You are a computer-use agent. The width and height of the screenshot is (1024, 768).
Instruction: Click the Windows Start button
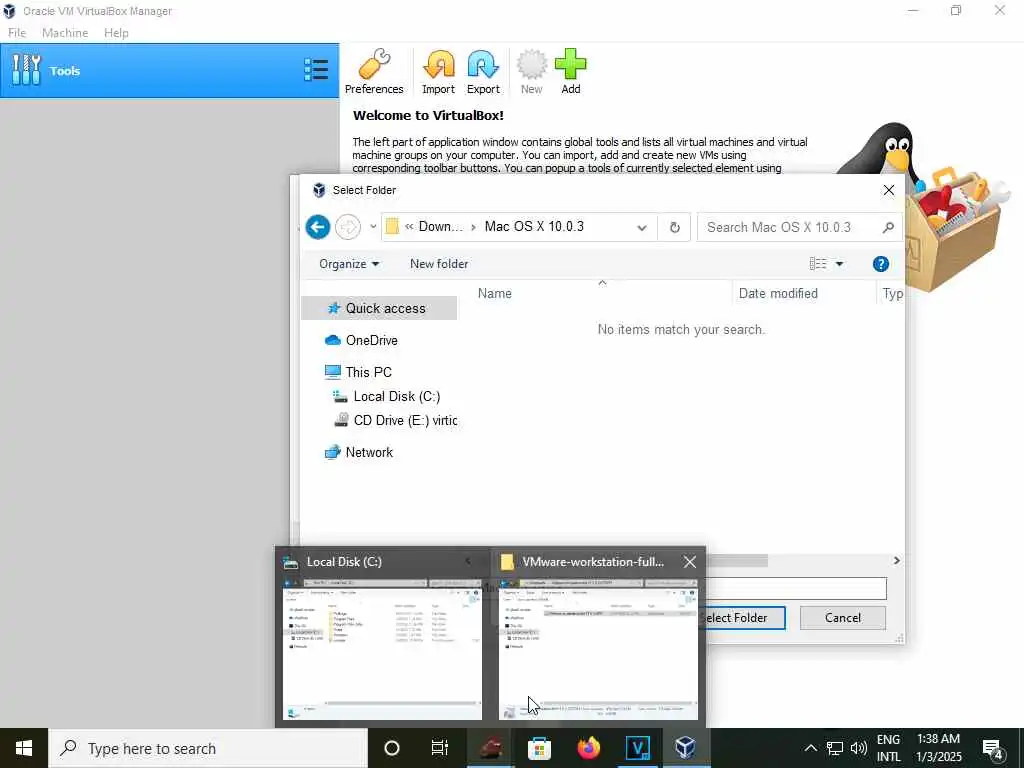(x=24, y=748)
